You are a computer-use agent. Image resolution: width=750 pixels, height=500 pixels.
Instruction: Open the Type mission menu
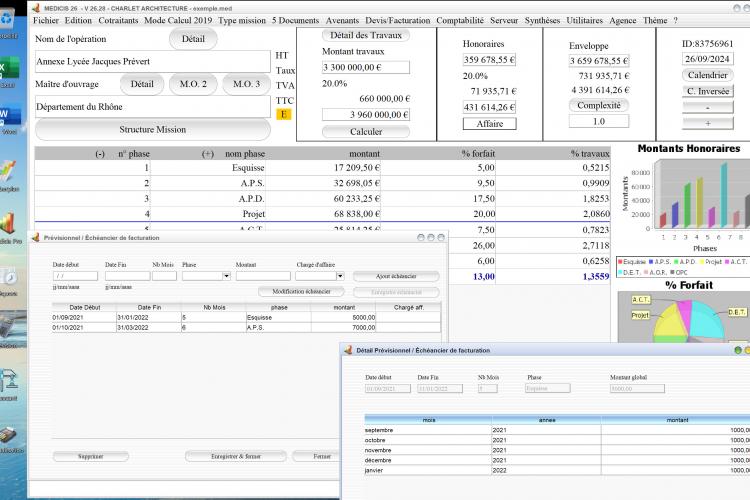tap(242, 21)
